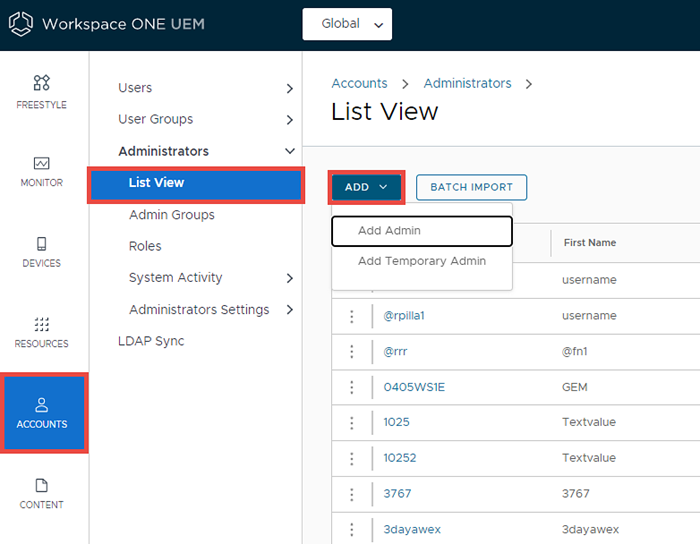Click the 3dayawex first name cell
This screenshot has height=544, width=700.
click(590, 530)
